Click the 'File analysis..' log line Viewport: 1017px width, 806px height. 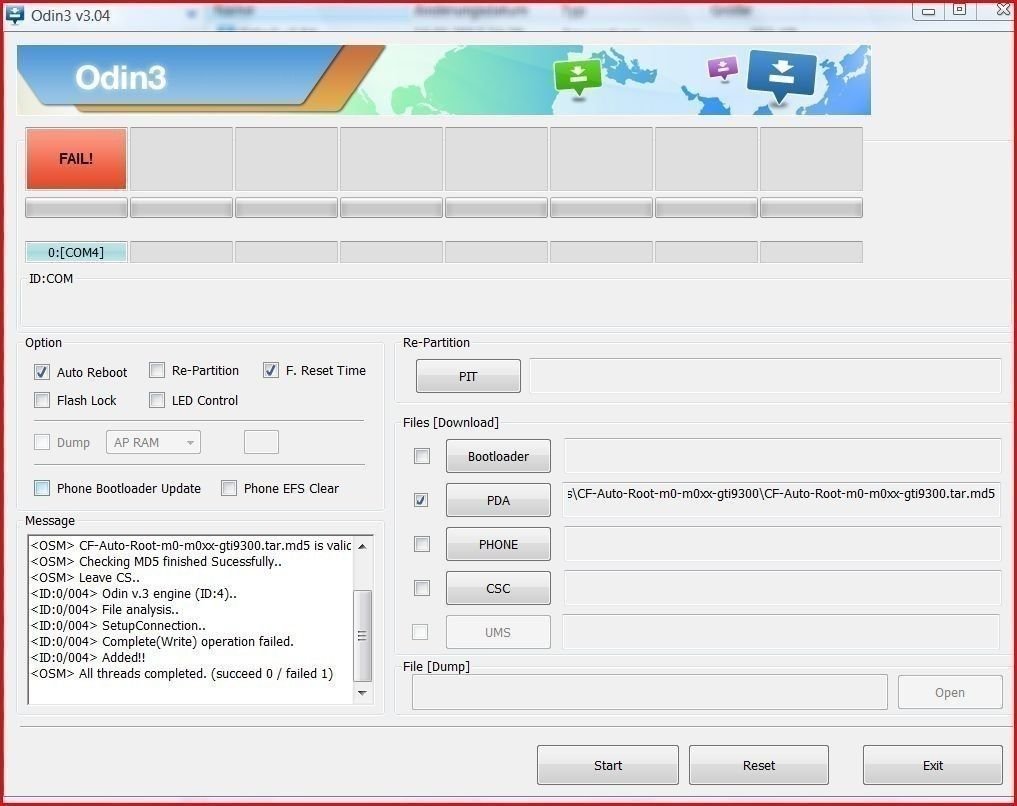click(x=104, y=610)
